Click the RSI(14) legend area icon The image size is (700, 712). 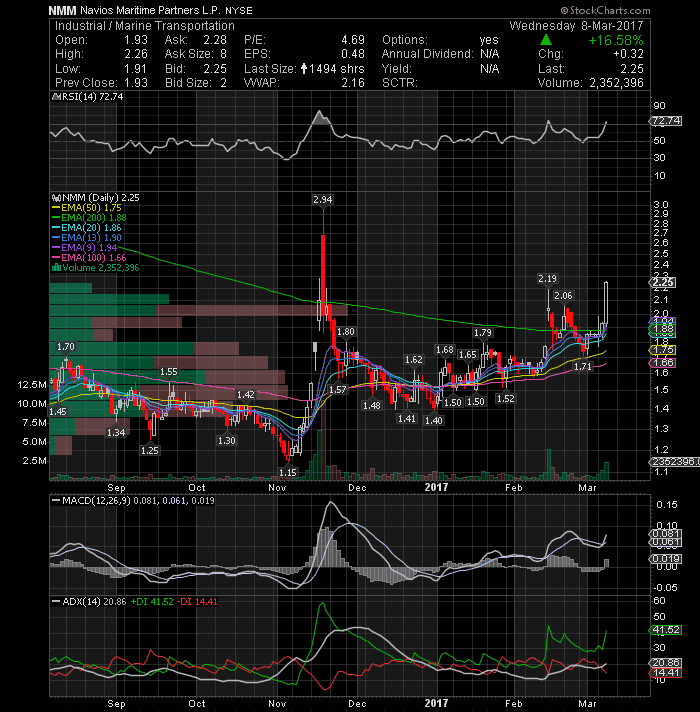56,97
